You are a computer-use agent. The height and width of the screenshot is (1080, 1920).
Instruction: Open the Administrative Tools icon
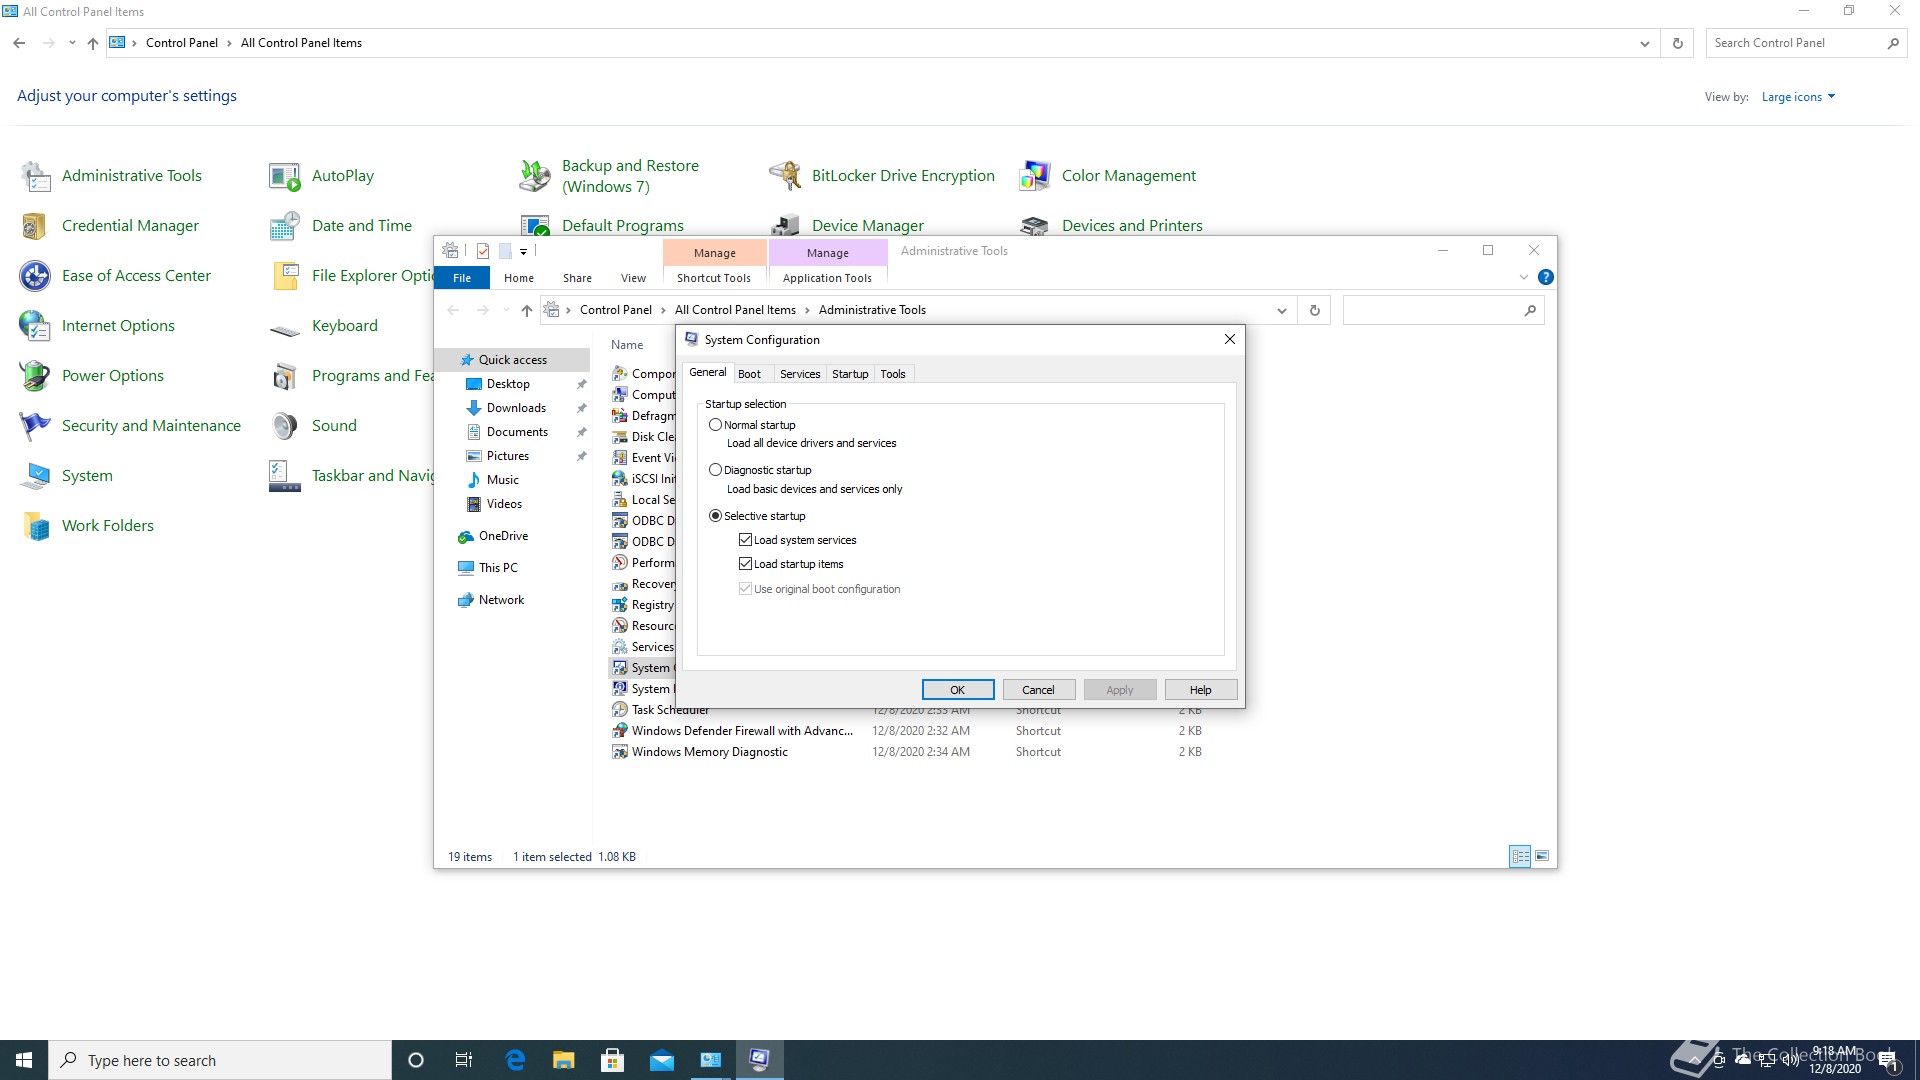point(36,176)
